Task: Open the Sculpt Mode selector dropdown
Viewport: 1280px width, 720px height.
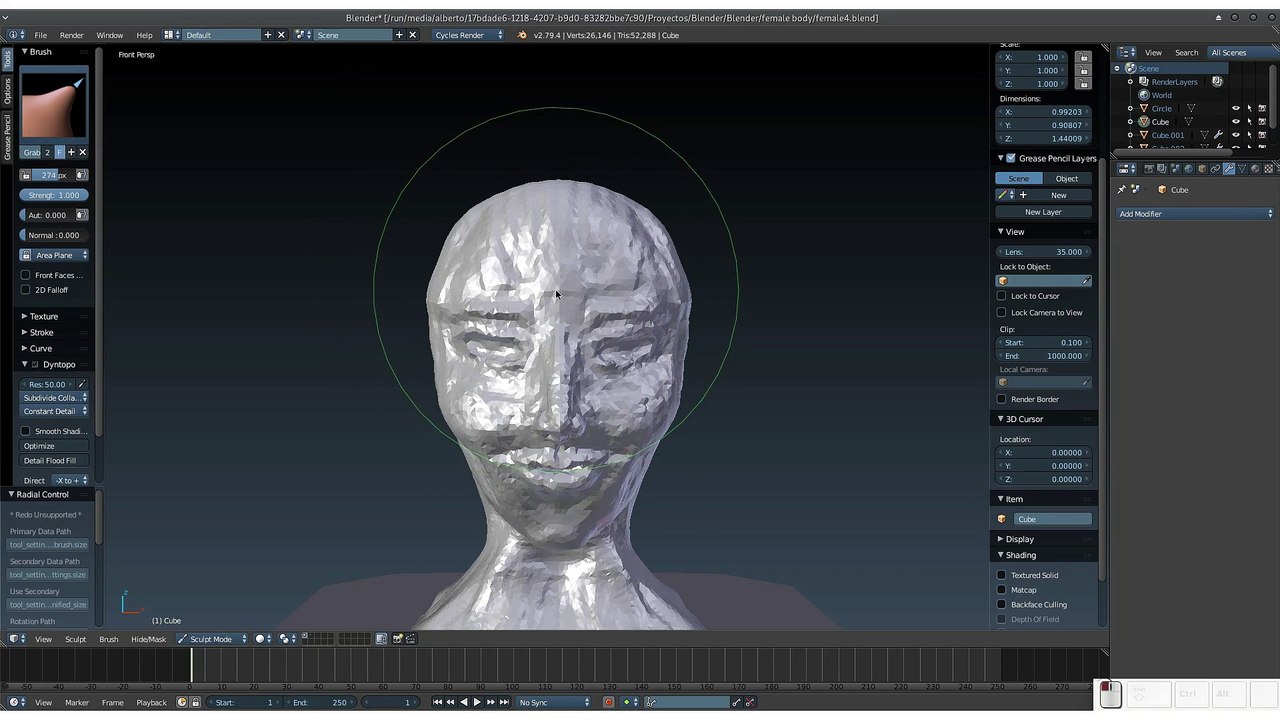Action: tap(212, 639)
